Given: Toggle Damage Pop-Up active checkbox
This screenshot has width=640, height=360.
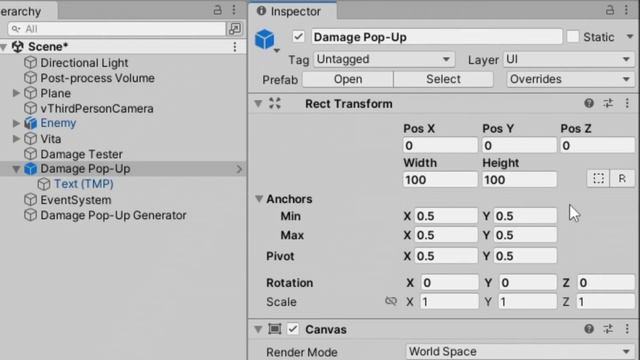Looking at the screenshot, I should coord(298,37).
